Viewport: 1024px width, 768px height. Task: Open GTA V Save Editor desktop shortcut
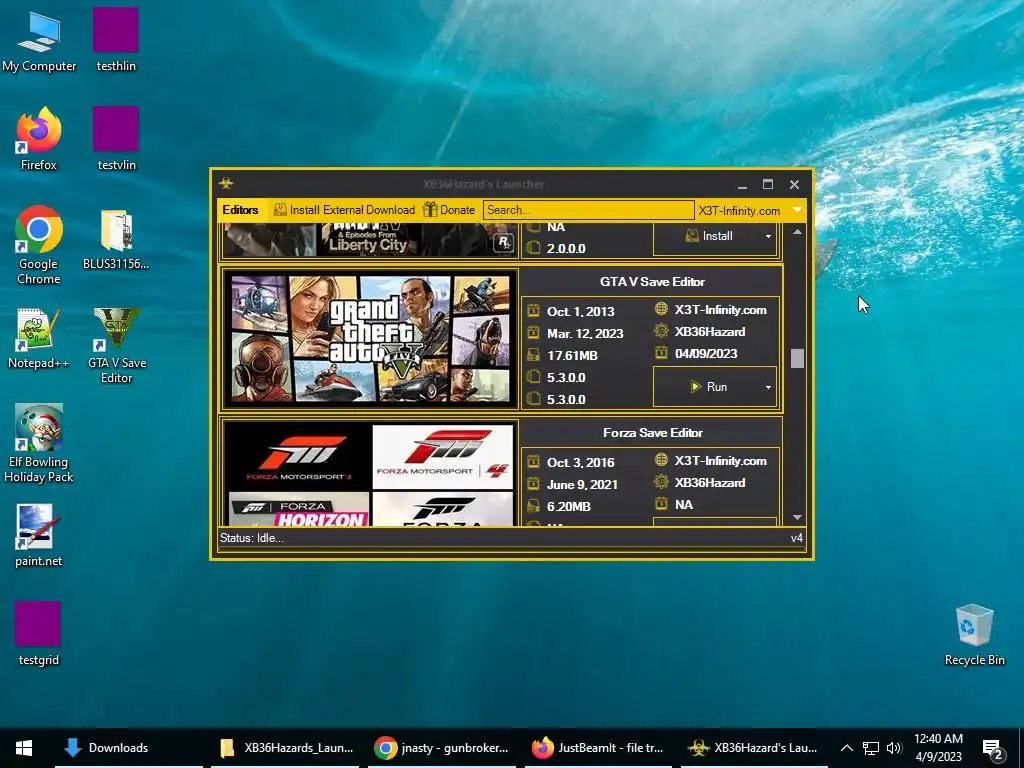[116, 345]
